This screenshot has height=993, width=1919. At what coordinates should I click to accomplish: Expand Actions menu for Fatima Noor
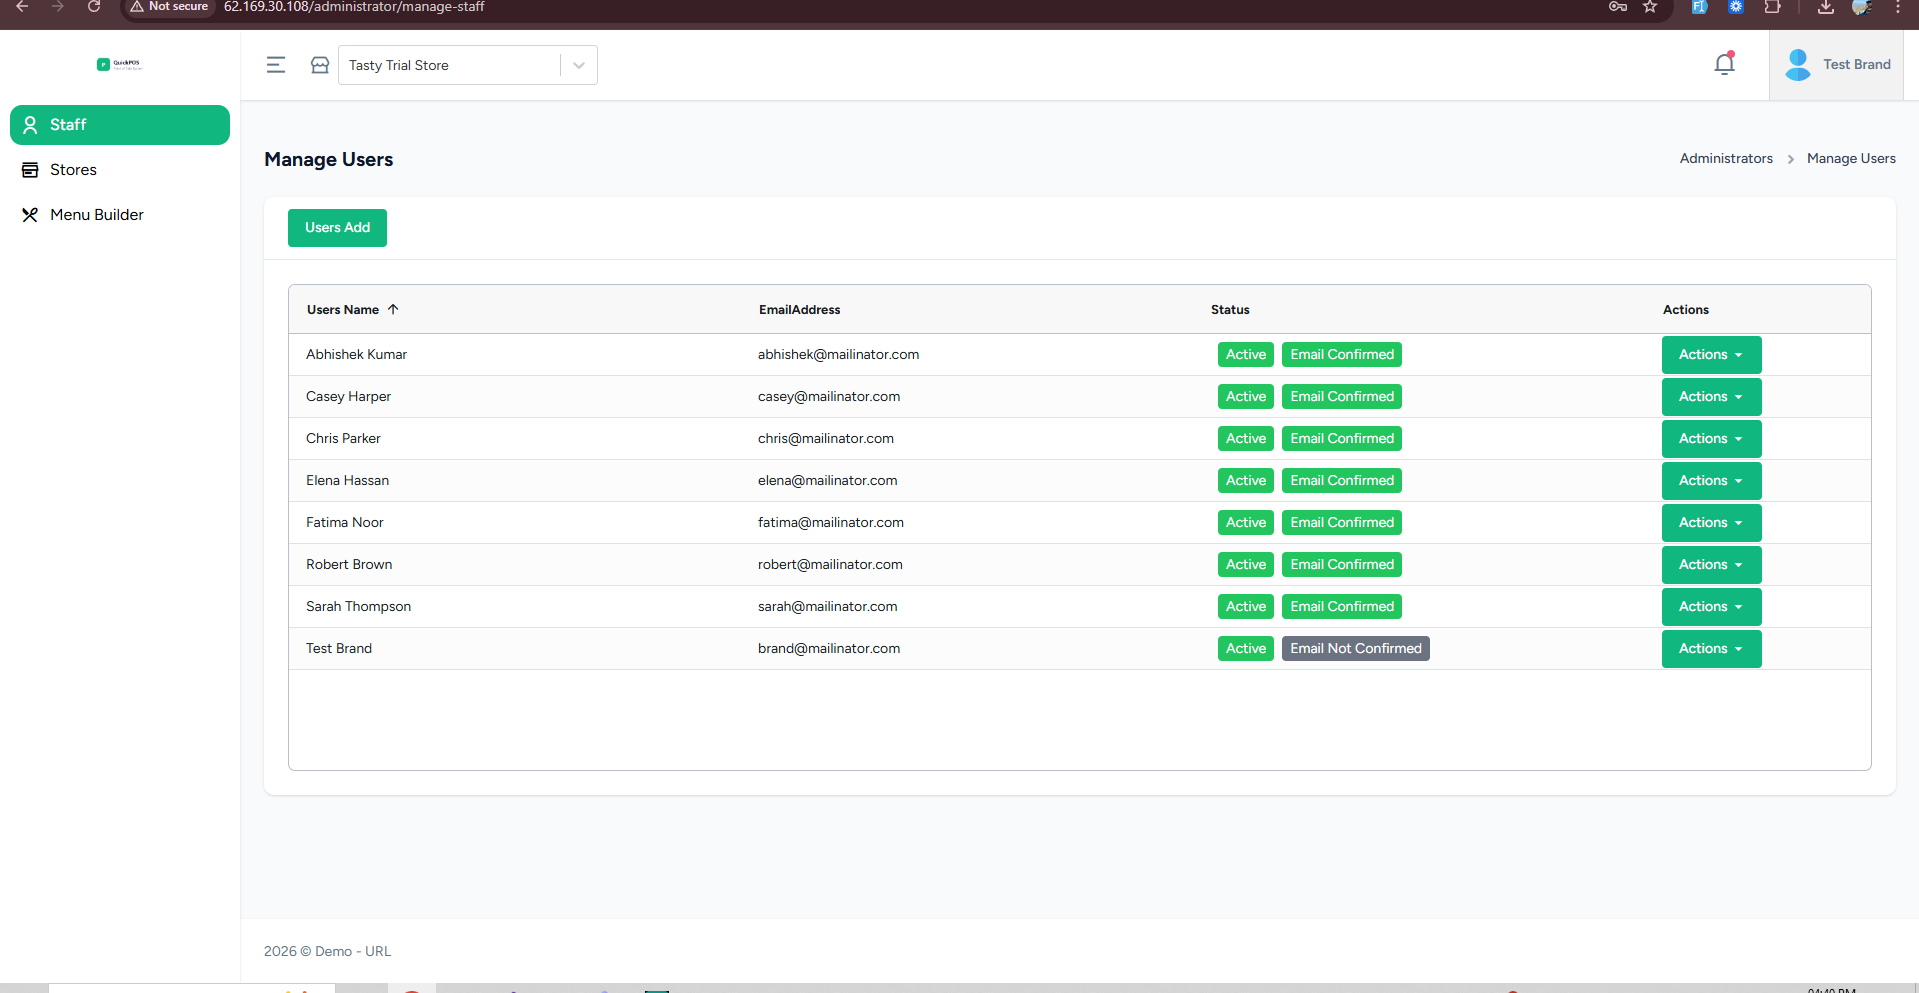point(1710,523)
